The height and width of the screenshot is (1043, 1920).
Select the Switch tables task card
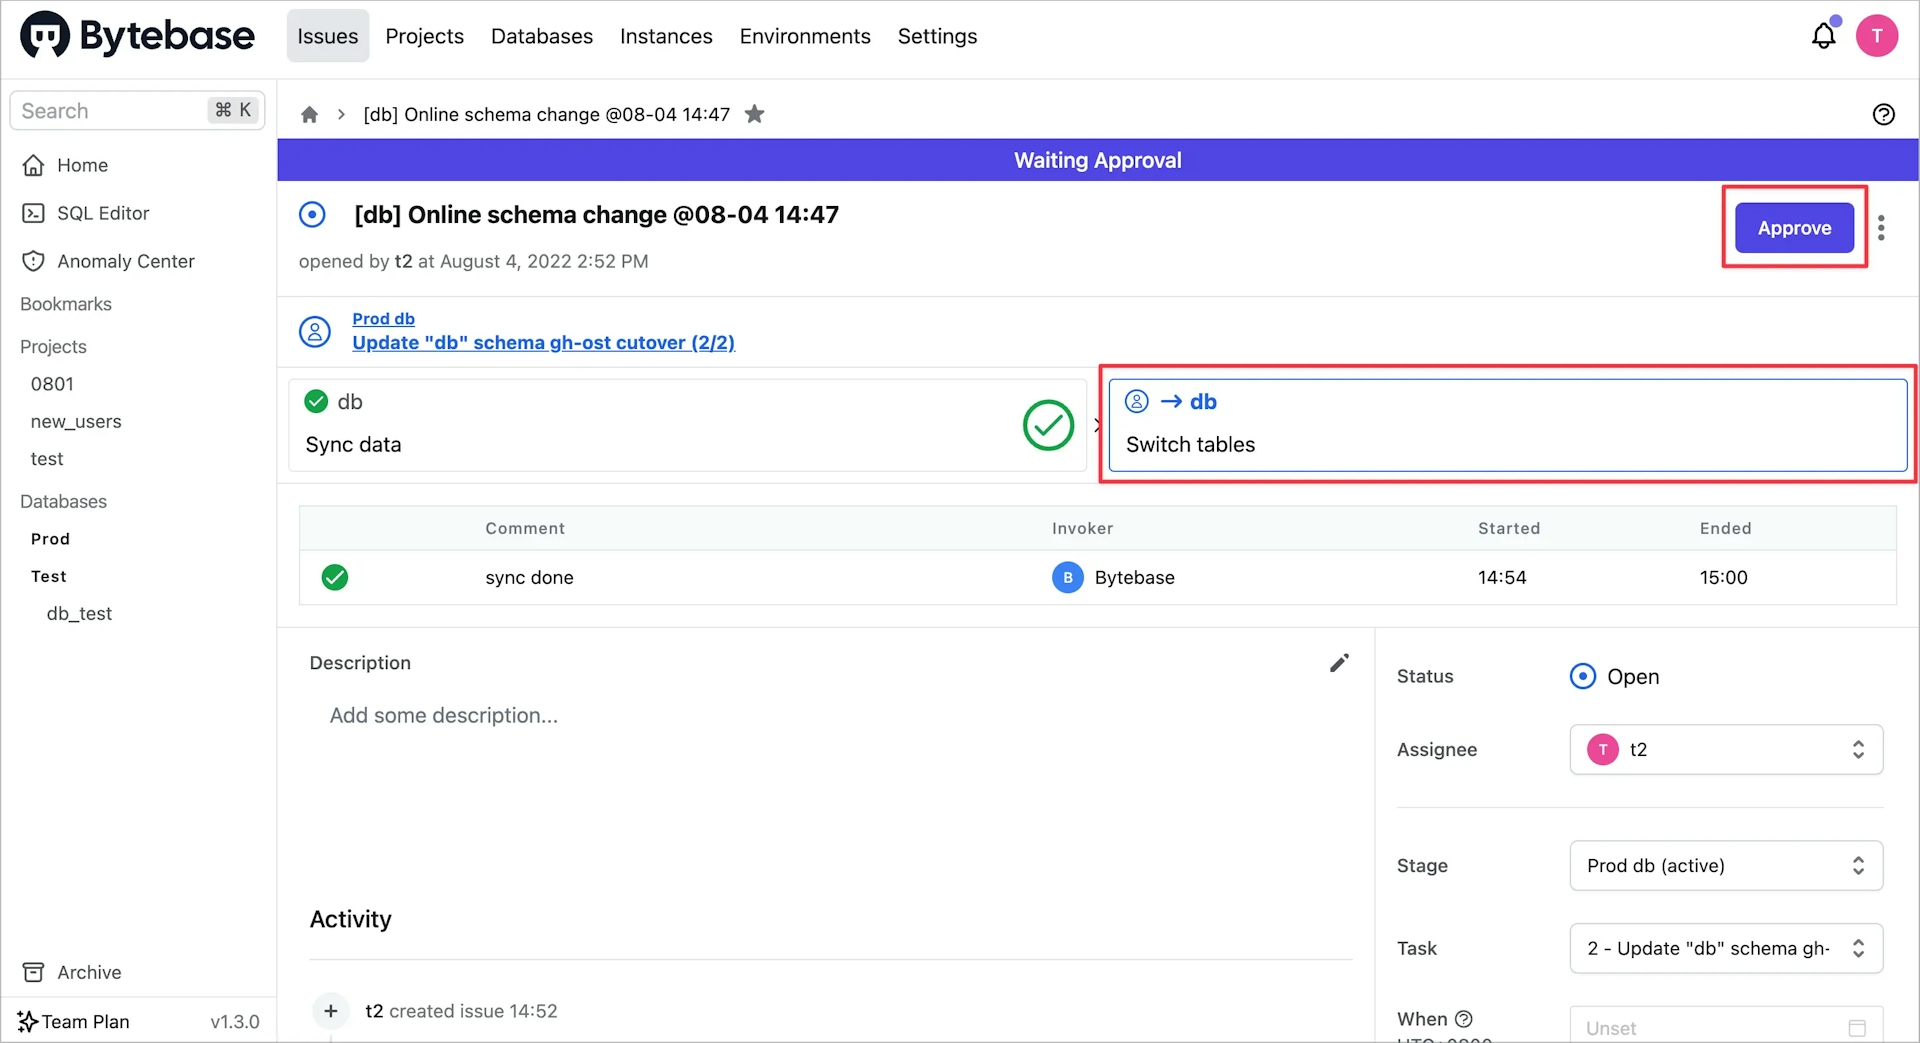(1507, 425)
